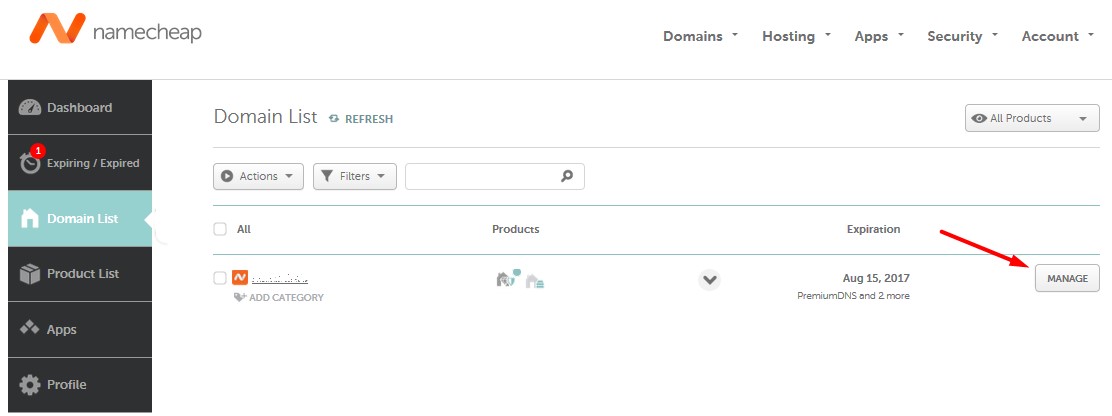Click the 'Aug 15, 2017' expiration date

(876, 278)
